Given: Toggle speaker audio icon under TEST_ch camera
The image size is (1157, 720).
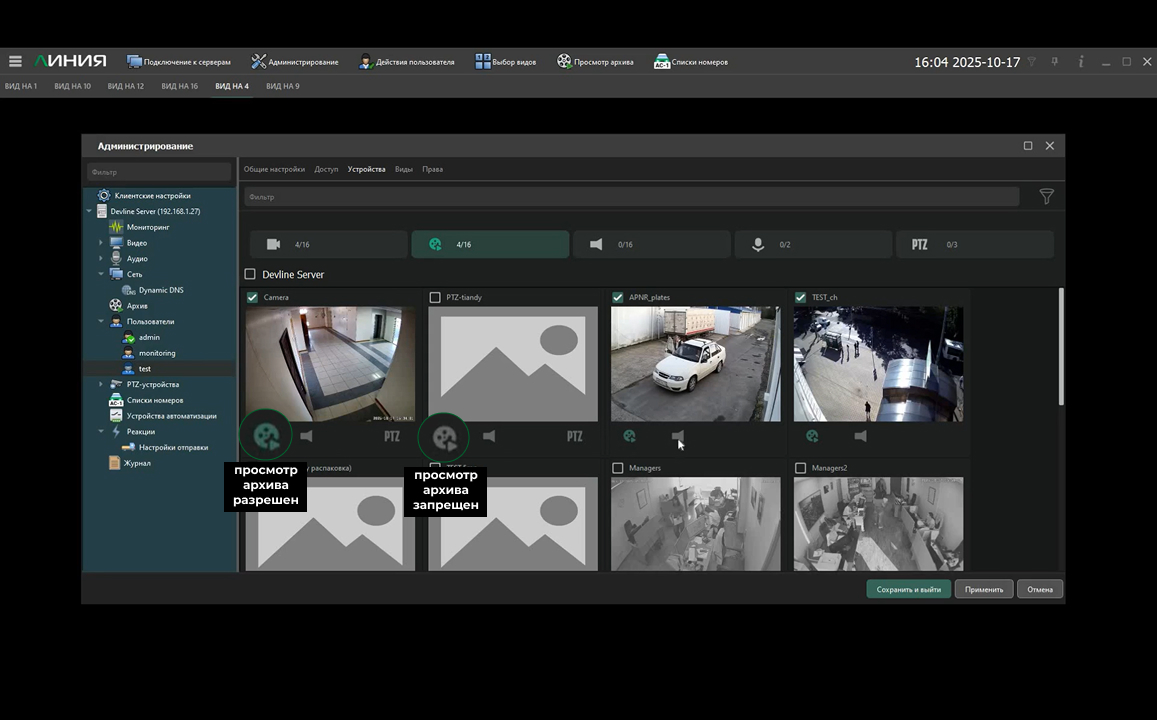Looking at the screenshot, I should (x=860, y=436).
